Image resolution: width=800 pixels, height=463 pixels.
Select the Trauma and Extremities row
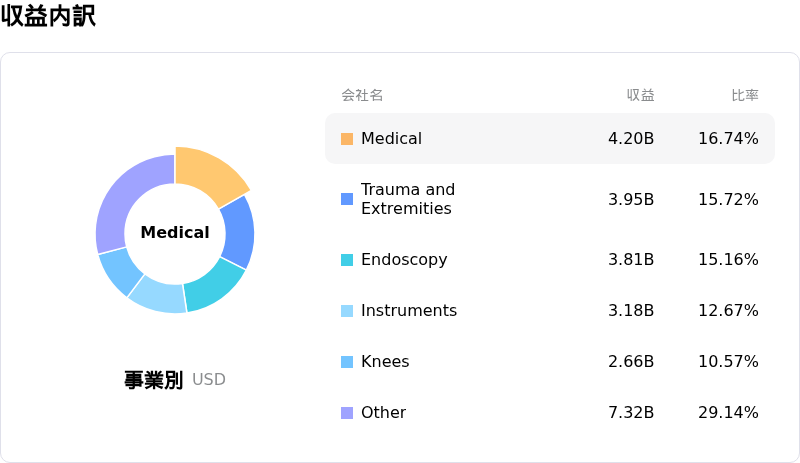pos(550,199)
